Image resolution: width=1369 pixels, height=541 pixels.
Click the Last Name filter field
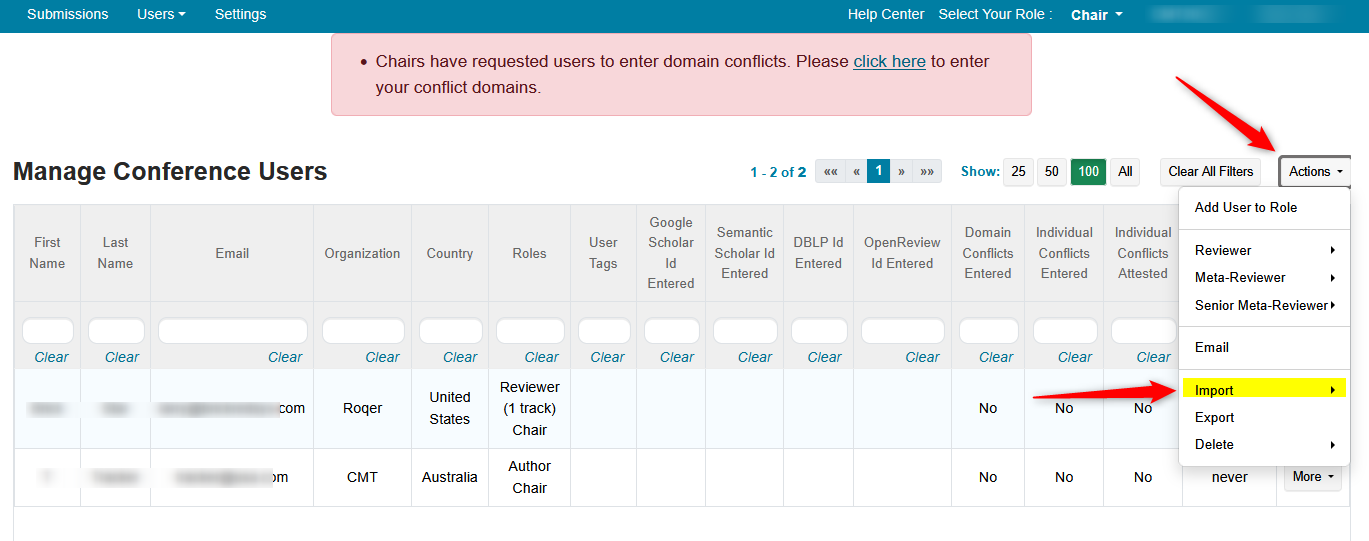click(116, 331)
